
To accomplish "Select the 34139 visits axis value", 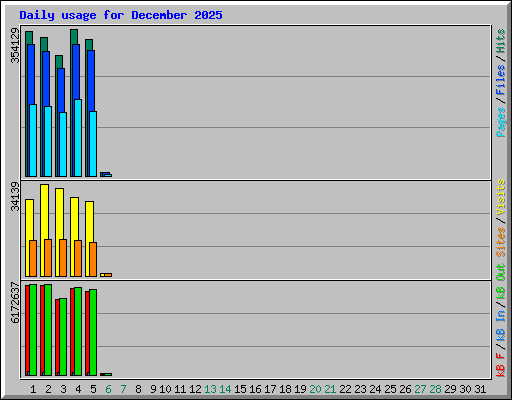I will (15, 196).
